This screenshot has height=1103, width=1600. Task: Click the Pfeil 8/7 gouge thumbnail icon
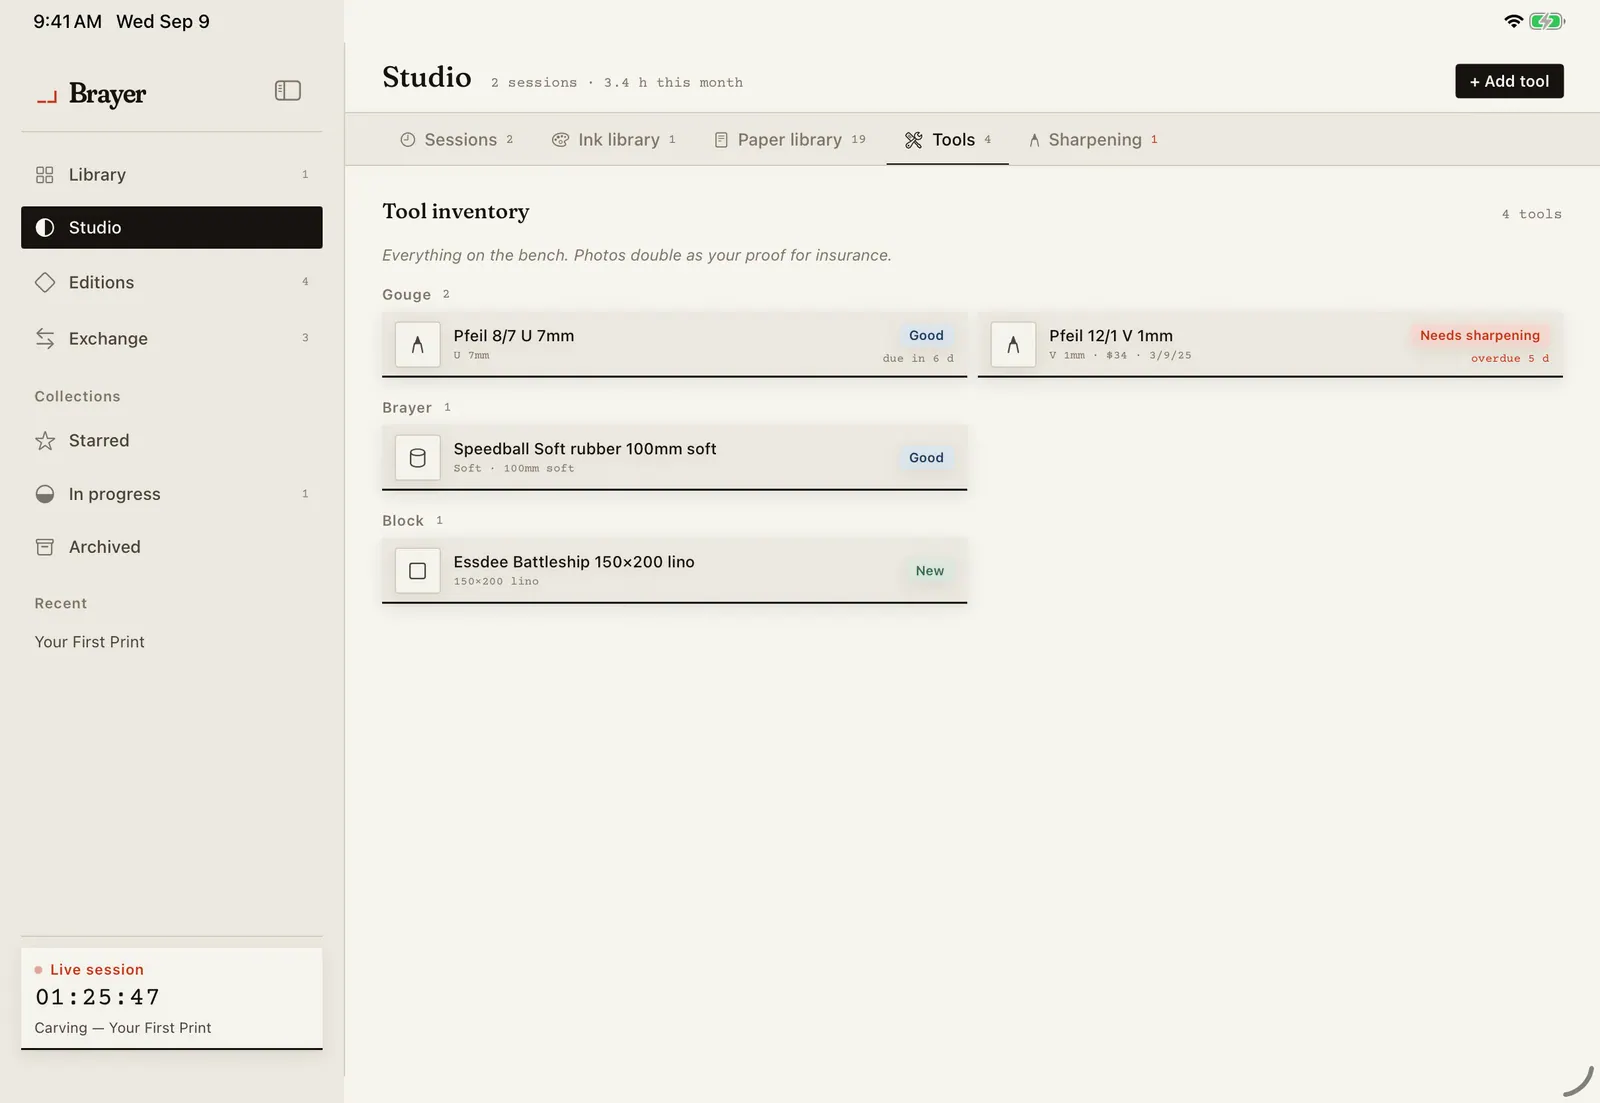point(418,345)
